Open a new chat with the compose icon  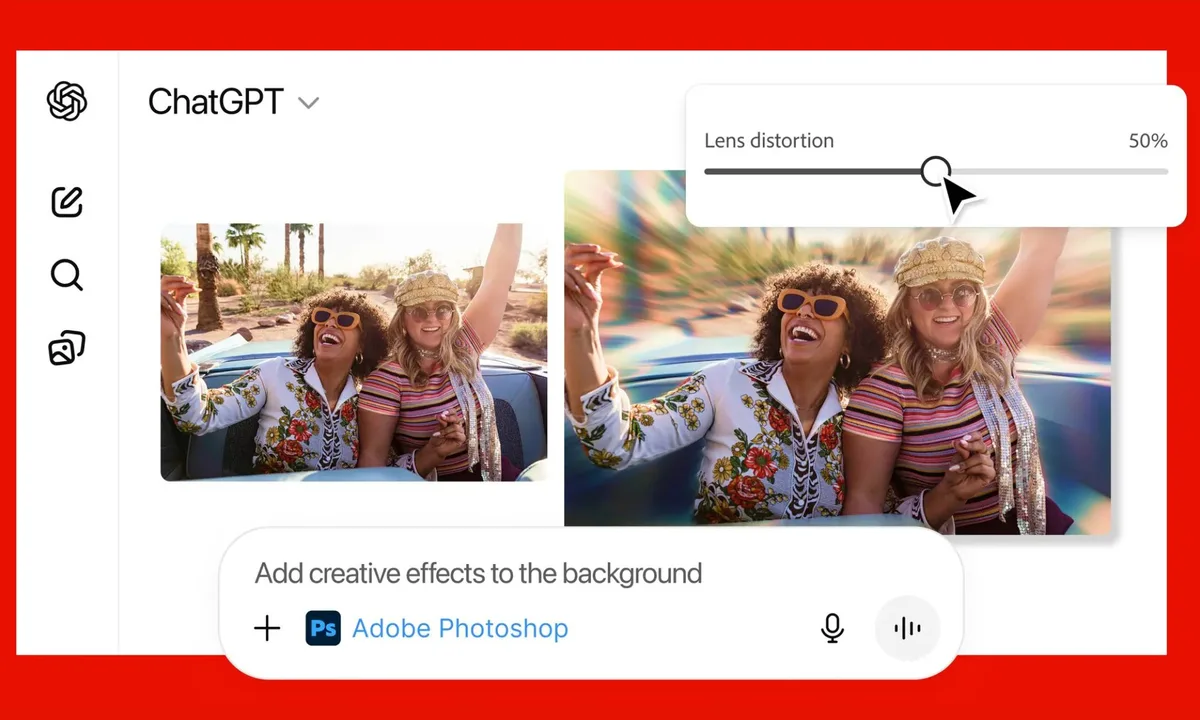point(66,201)
